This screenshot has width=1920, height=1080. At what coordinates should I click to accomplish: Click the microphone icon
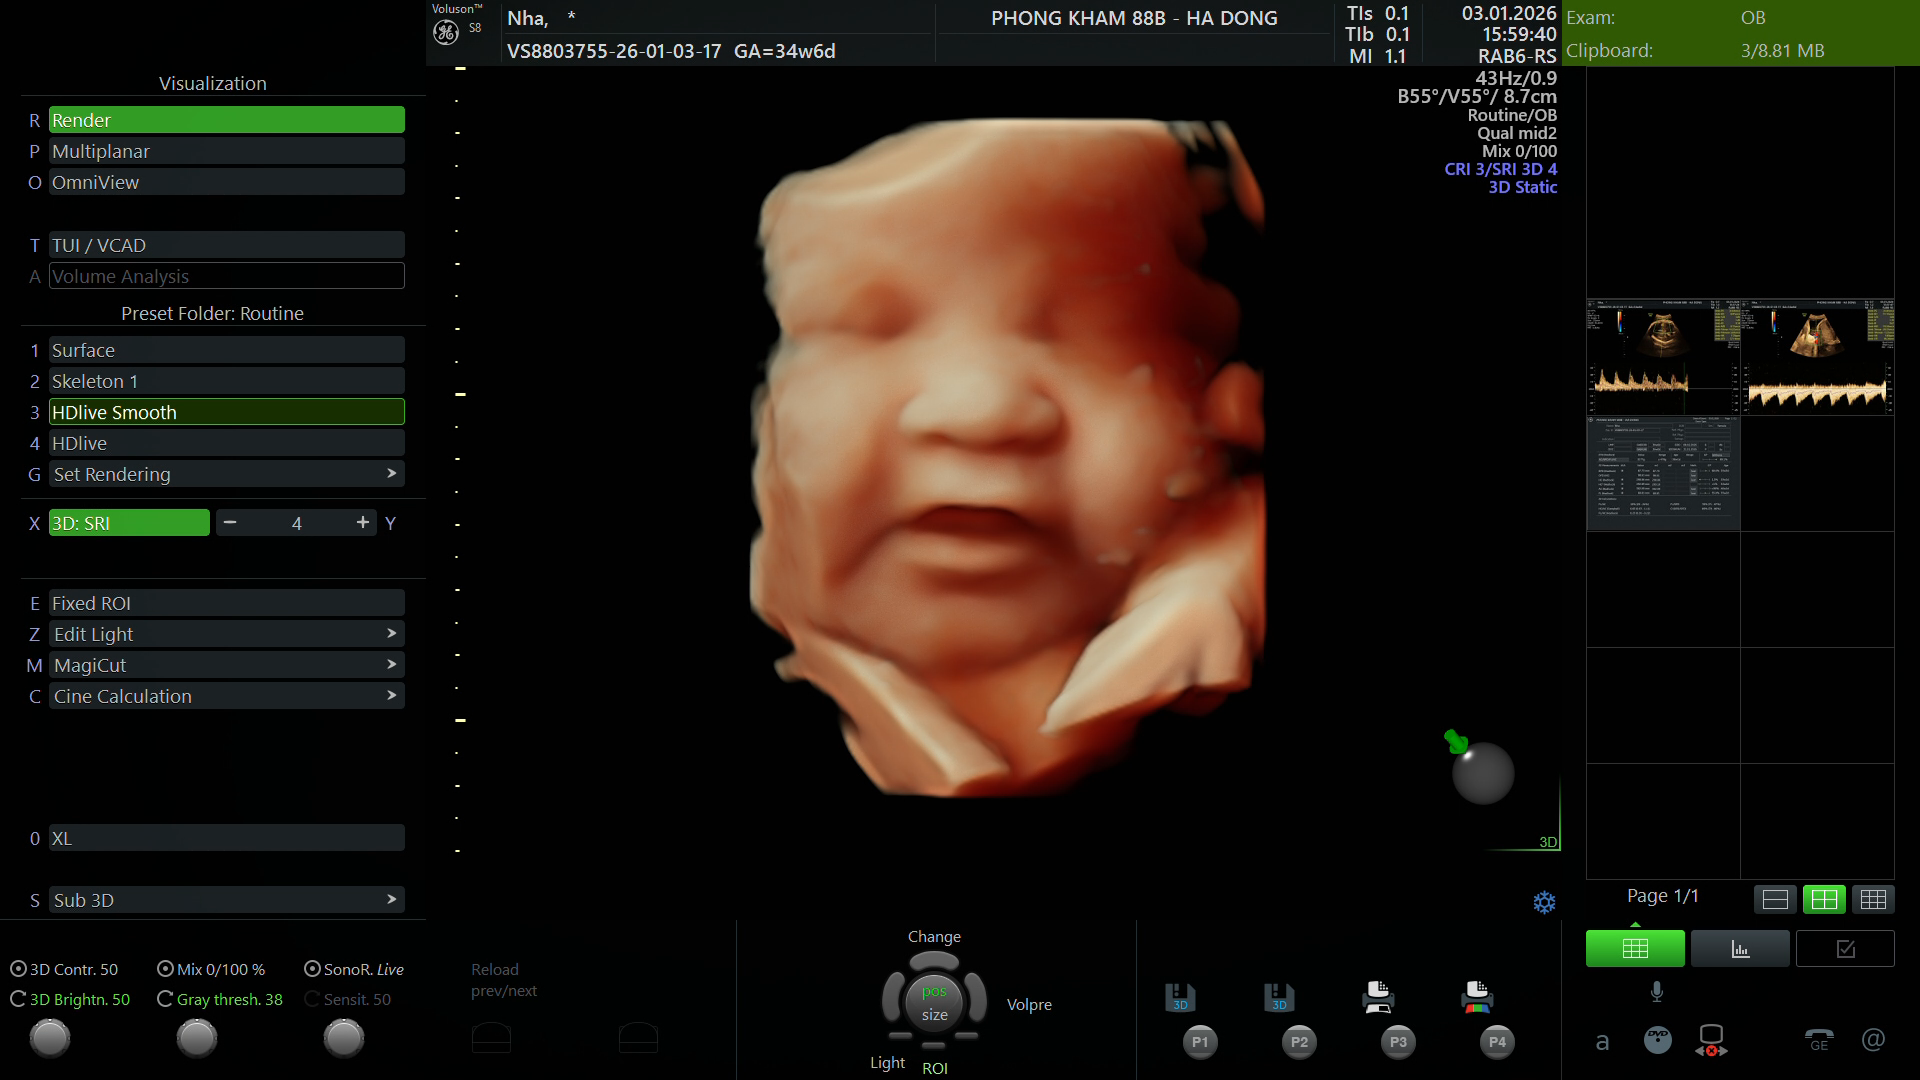[1656, 991]
